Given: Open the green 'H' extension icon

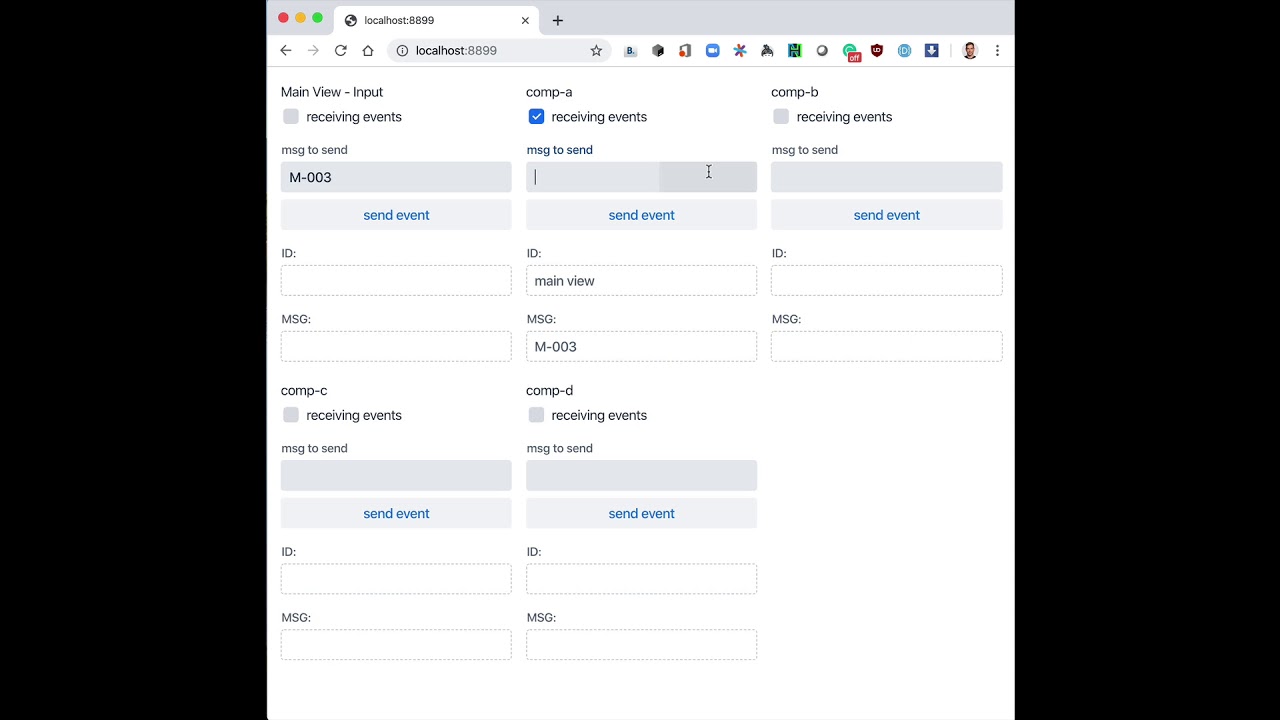Looking at the screenshot, I should tap(795, 50).
